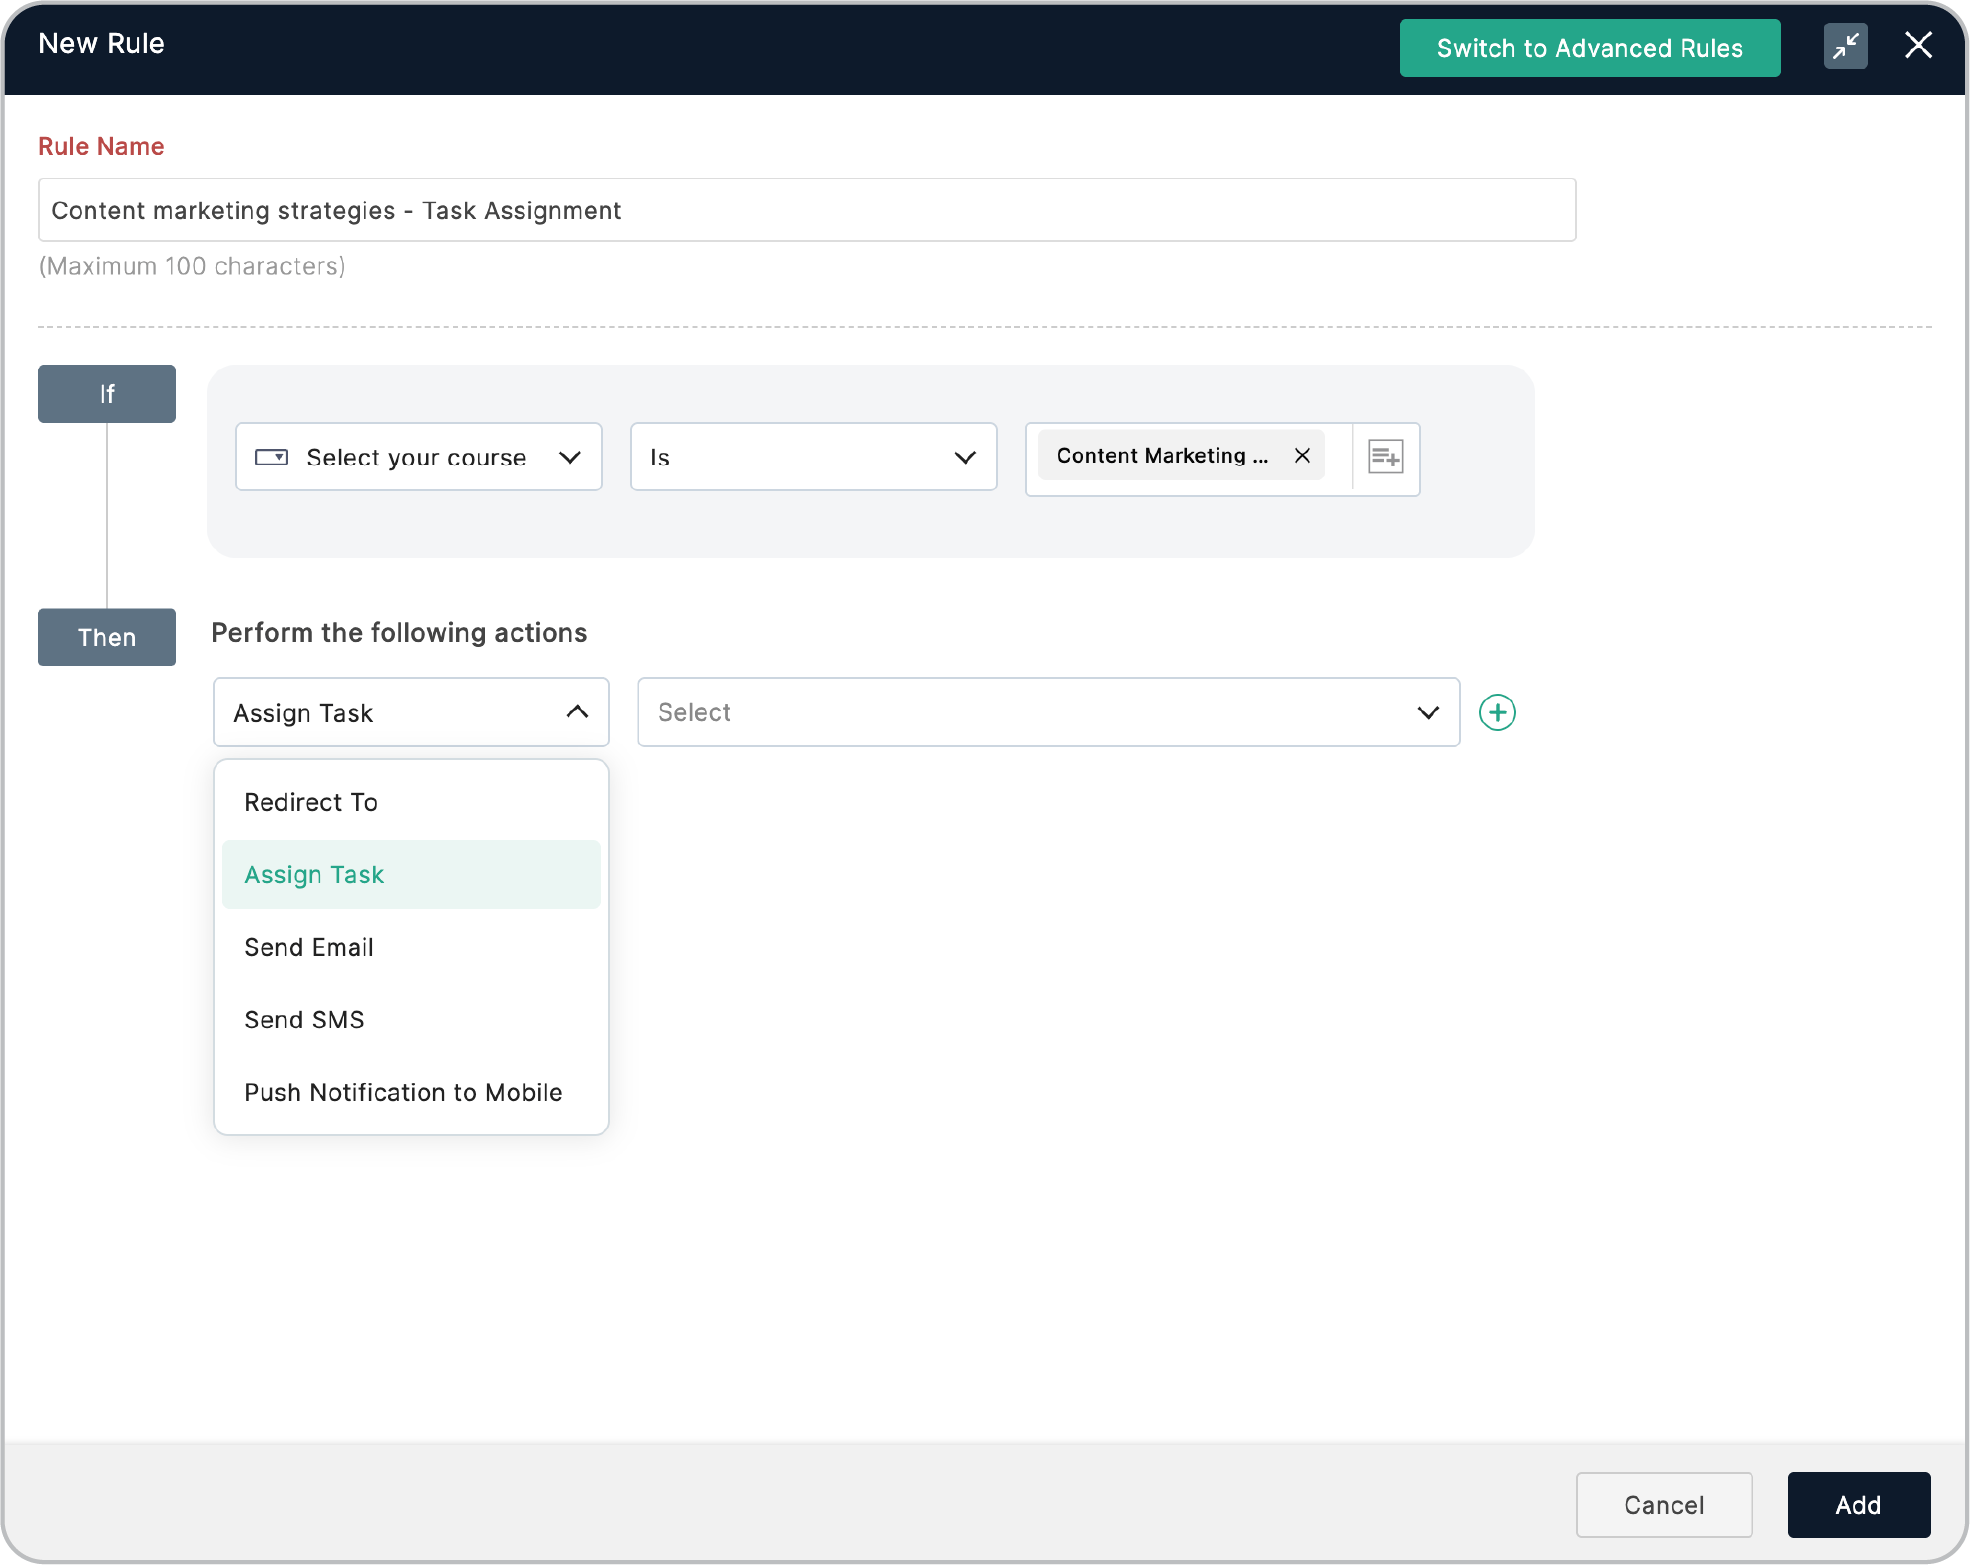Select Send Email from the action list
The width and height of the screenshot is (1970, 1565).
pos(308,947)
